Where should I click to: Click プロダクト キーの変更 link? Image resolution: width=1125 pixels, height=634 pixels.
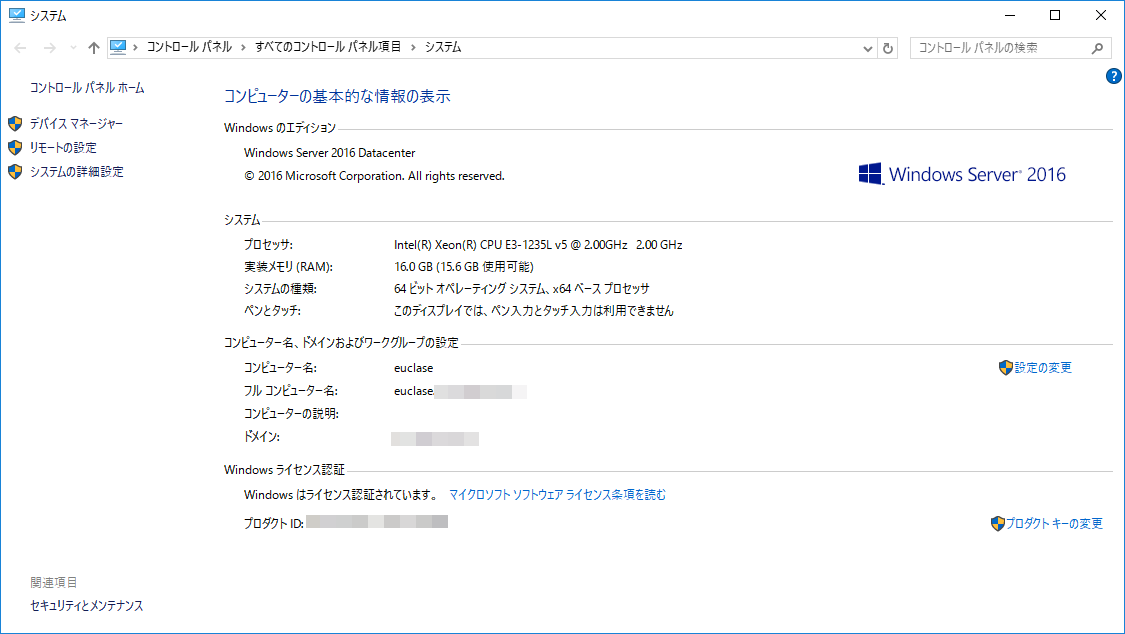pos(1054,524)
